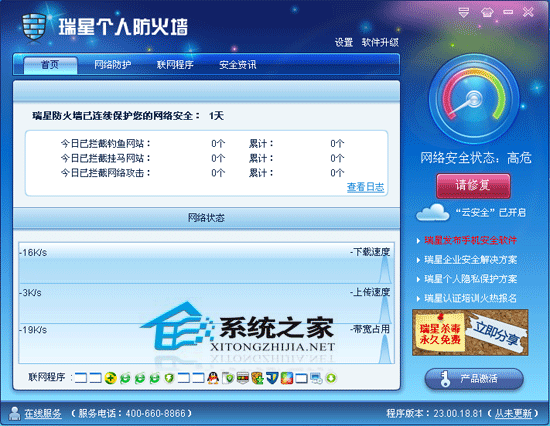Viewport: 550px width, 426px height.
Task: Click the QQ penguin program icon
Action: (213, 378)
